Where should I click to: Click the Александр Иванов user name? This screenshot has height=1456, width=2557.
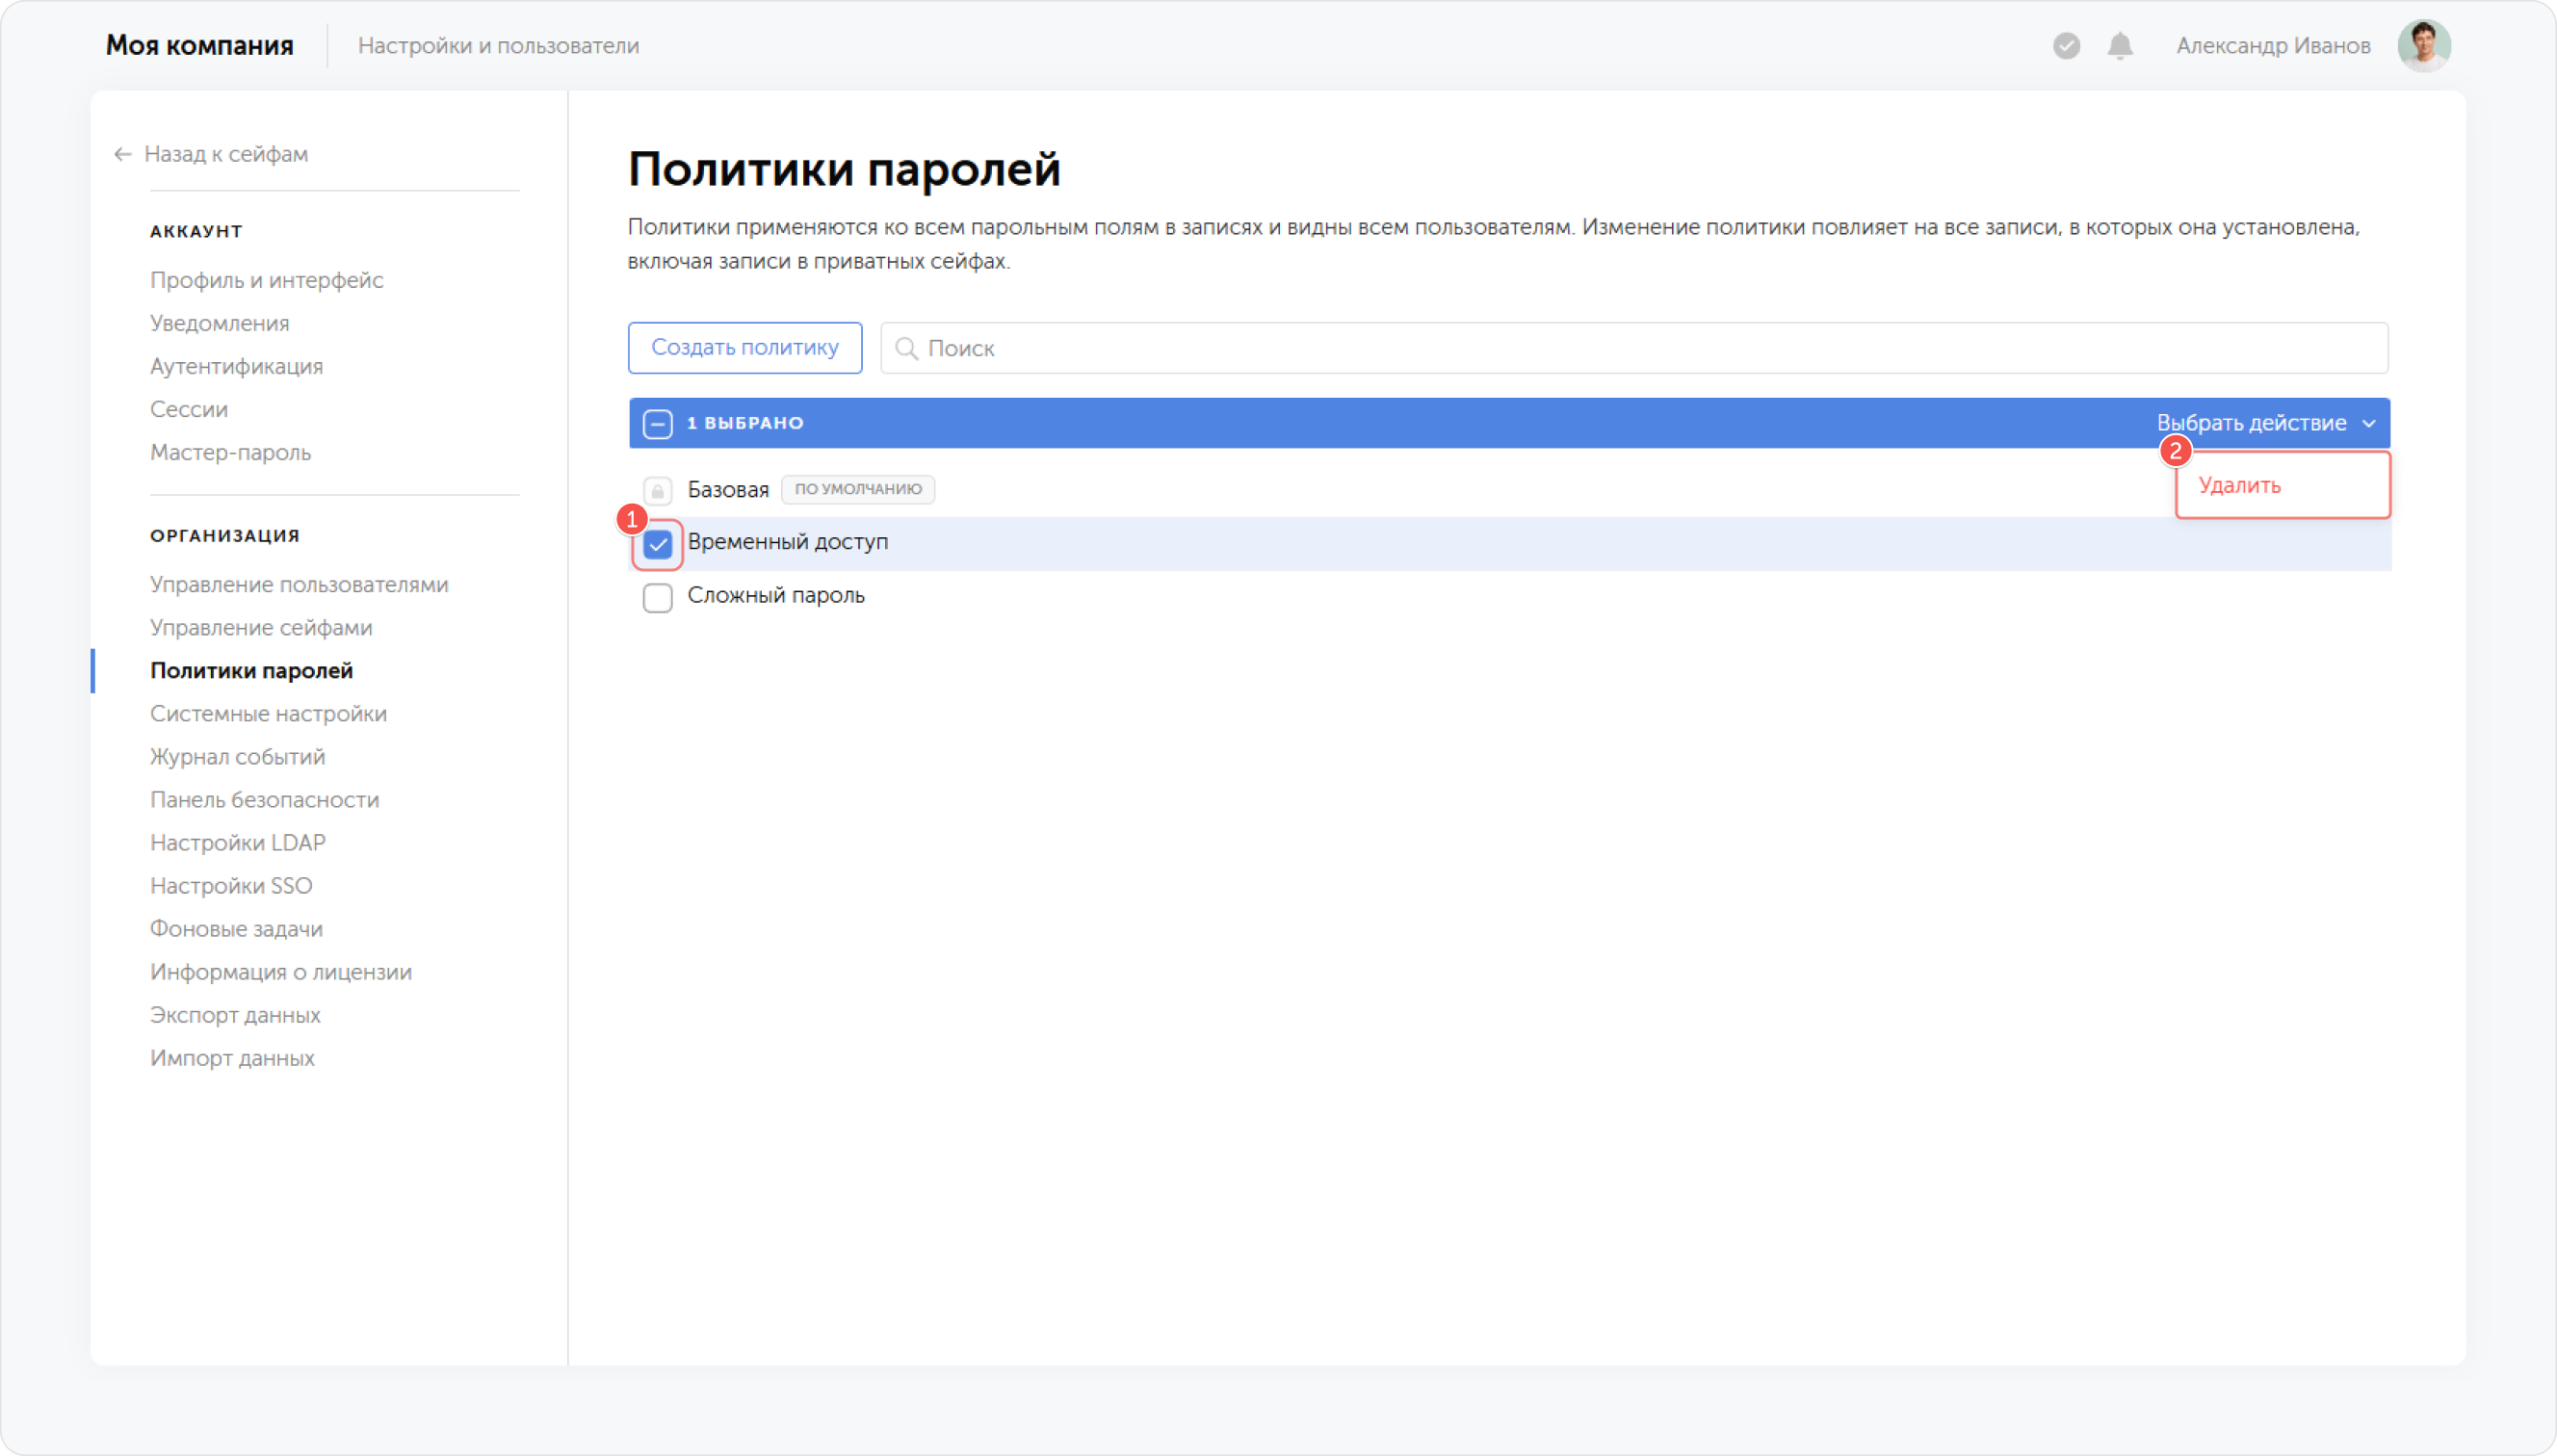tap(2273, 46)
